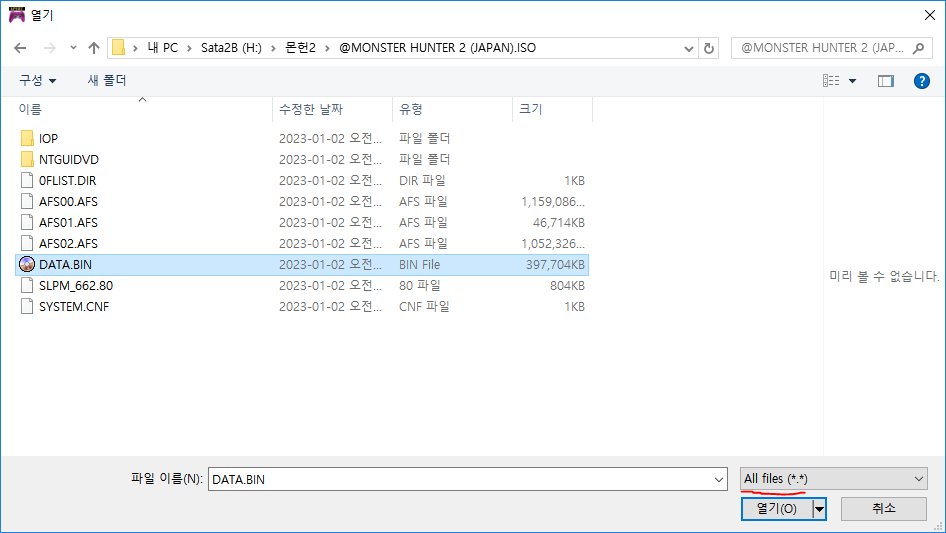Change view layout icon
Viewport: 946px width, 533px height.
pos(831,80)
